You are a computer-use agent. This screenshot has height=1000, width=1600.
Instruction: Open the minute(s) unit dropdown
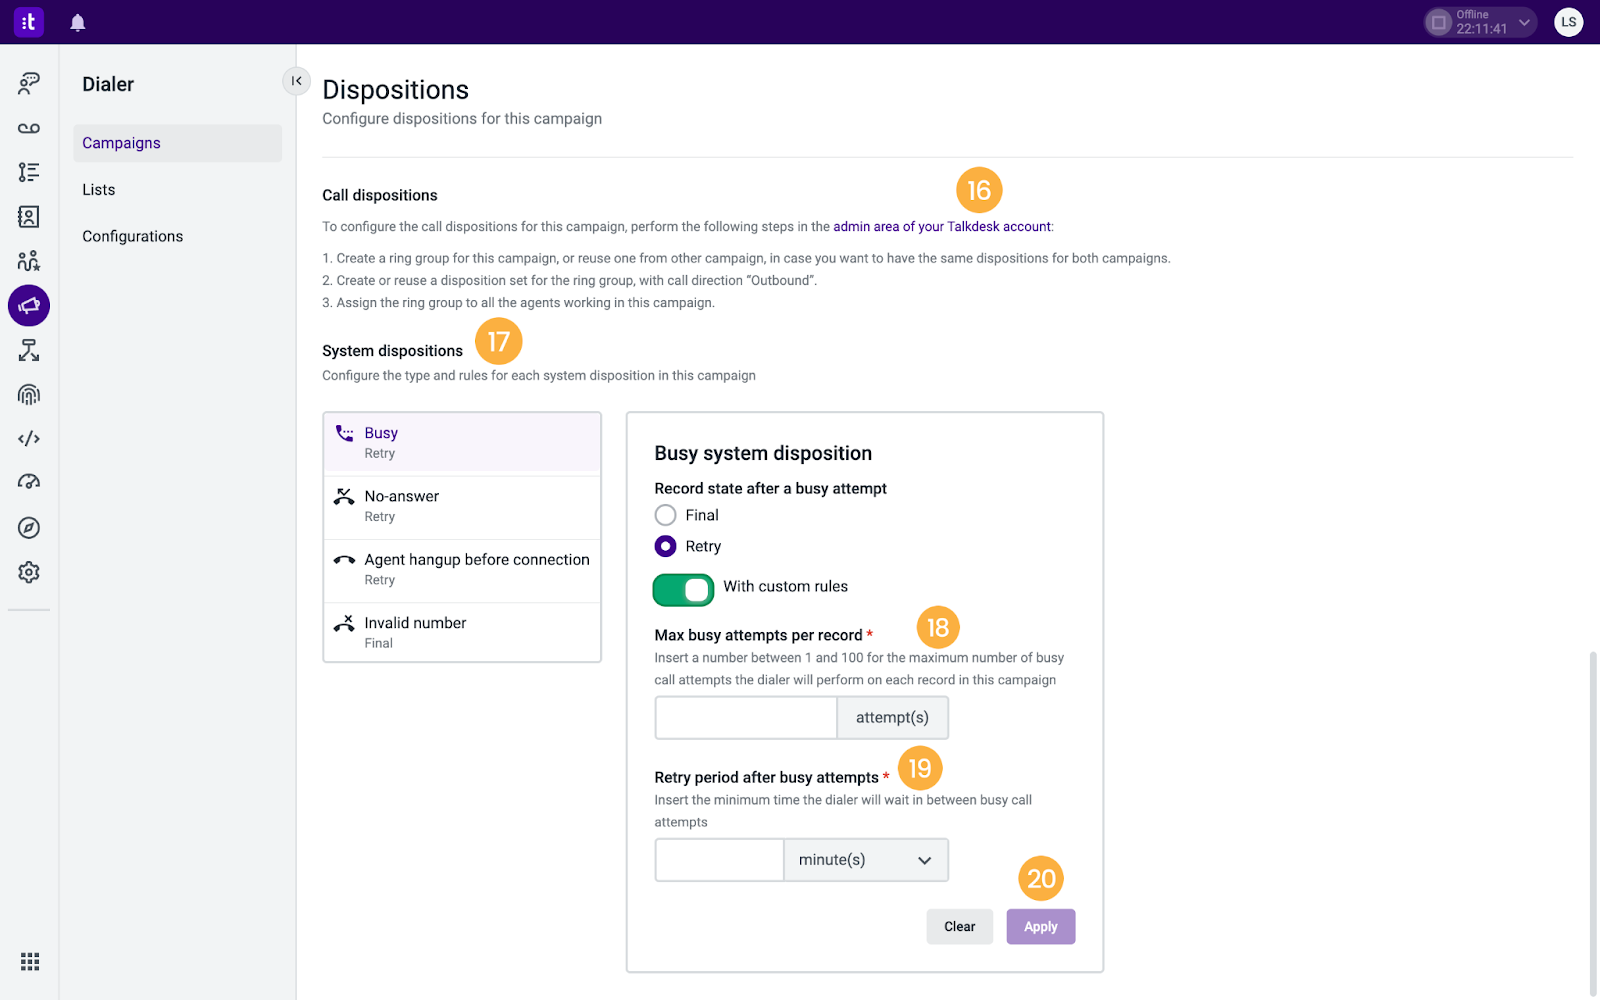[x=866, y=860]
